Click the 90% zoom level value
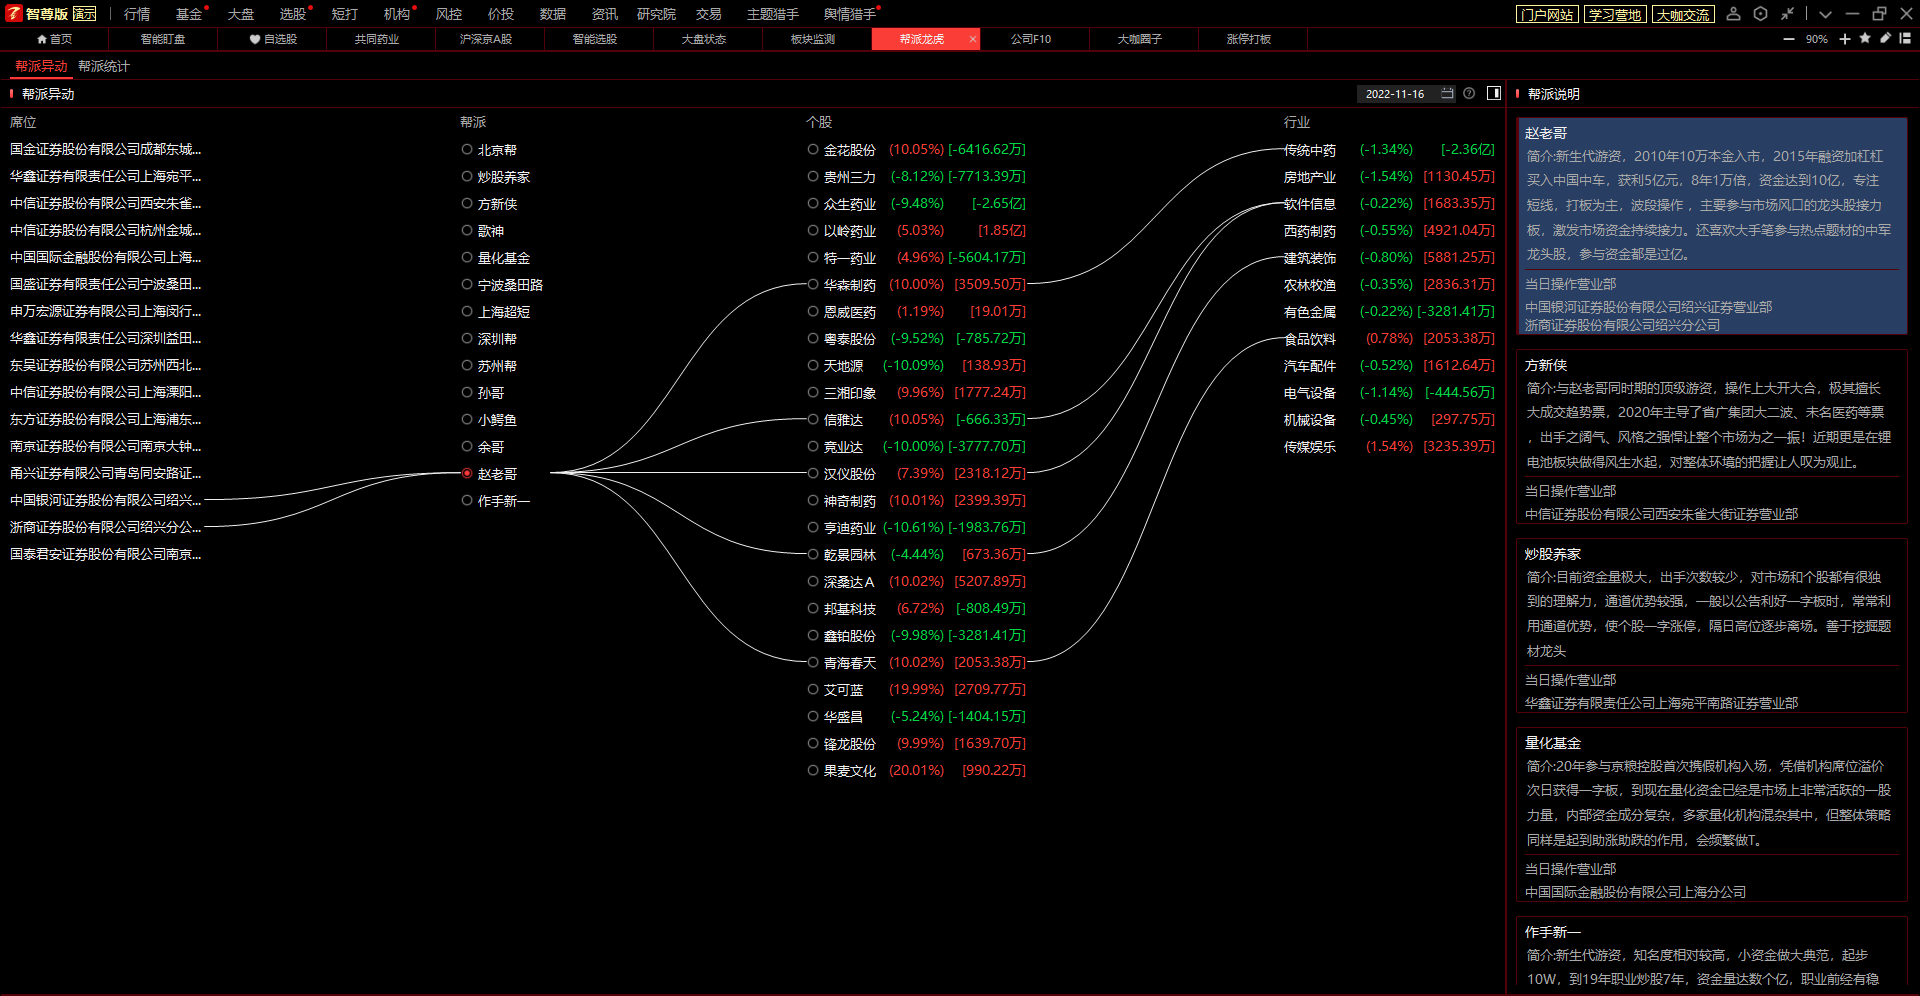The width and height of the screenshot is (1920, 996). 1816,39
